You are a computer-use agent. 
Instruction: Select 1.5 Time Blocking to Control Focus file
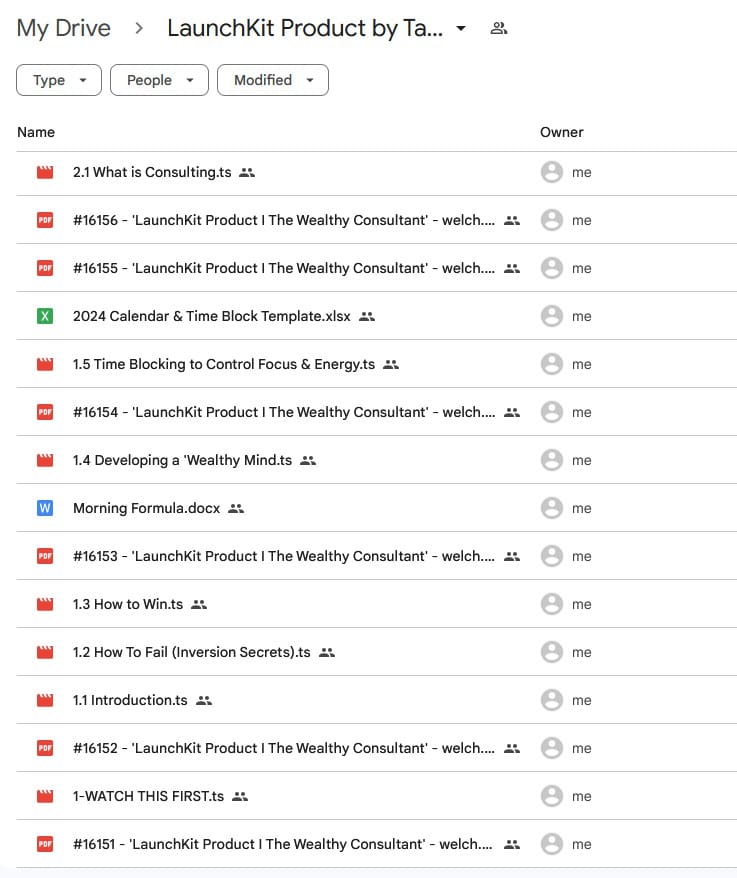(223, 364)
